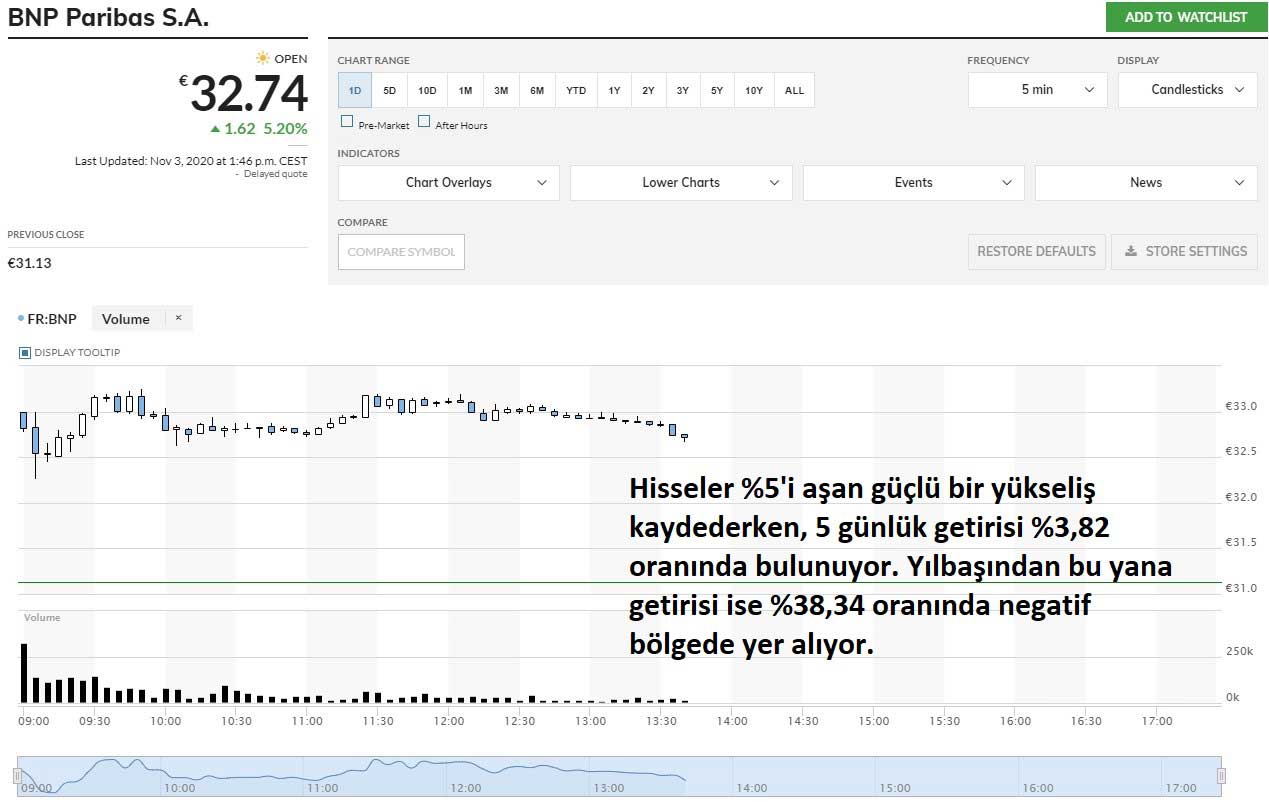The height and width of the screenshot is (802, 1269).
Task: Click the 250k volume axis label
Action: [1238, 651]
